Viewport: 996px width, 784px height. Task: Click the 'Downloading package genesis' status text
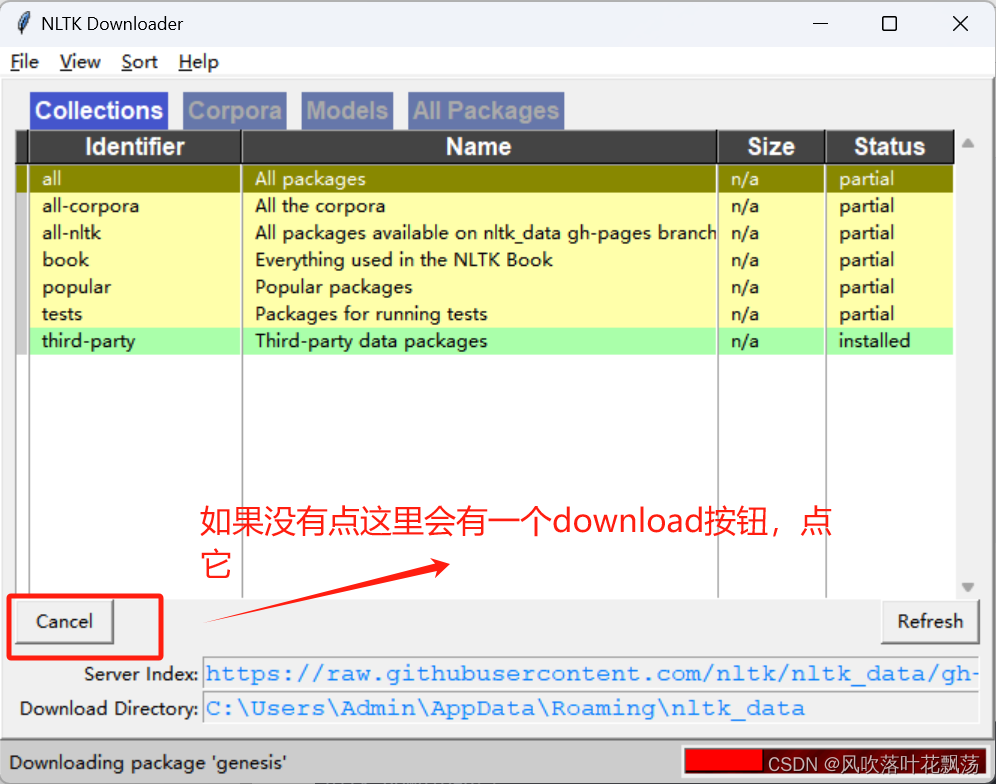(148, 762)
